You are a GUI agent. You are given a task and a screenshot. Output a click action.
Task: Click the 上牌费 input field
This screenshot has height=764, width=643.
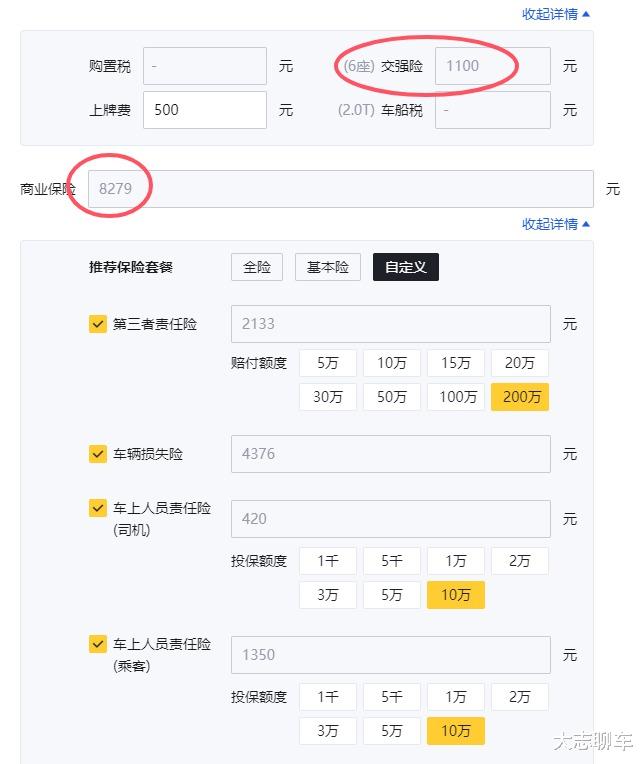point(205,110)
